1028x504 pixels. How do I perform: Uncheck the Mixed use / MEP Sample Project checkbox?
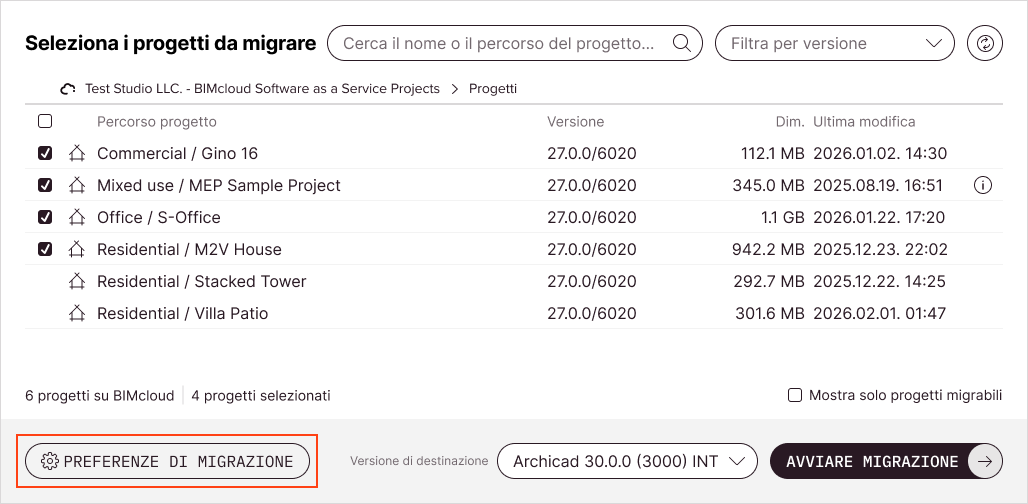[x=45, y=185]
